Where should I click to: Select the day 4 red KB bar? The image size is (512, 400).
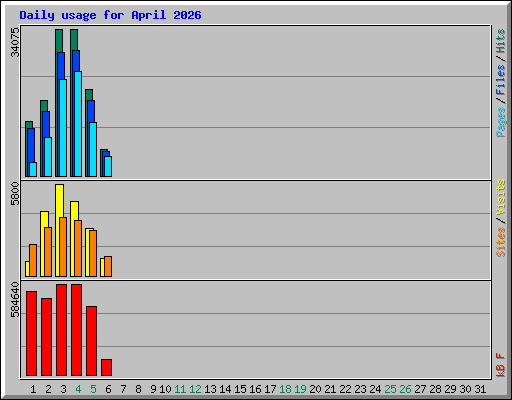coord(76,330)
